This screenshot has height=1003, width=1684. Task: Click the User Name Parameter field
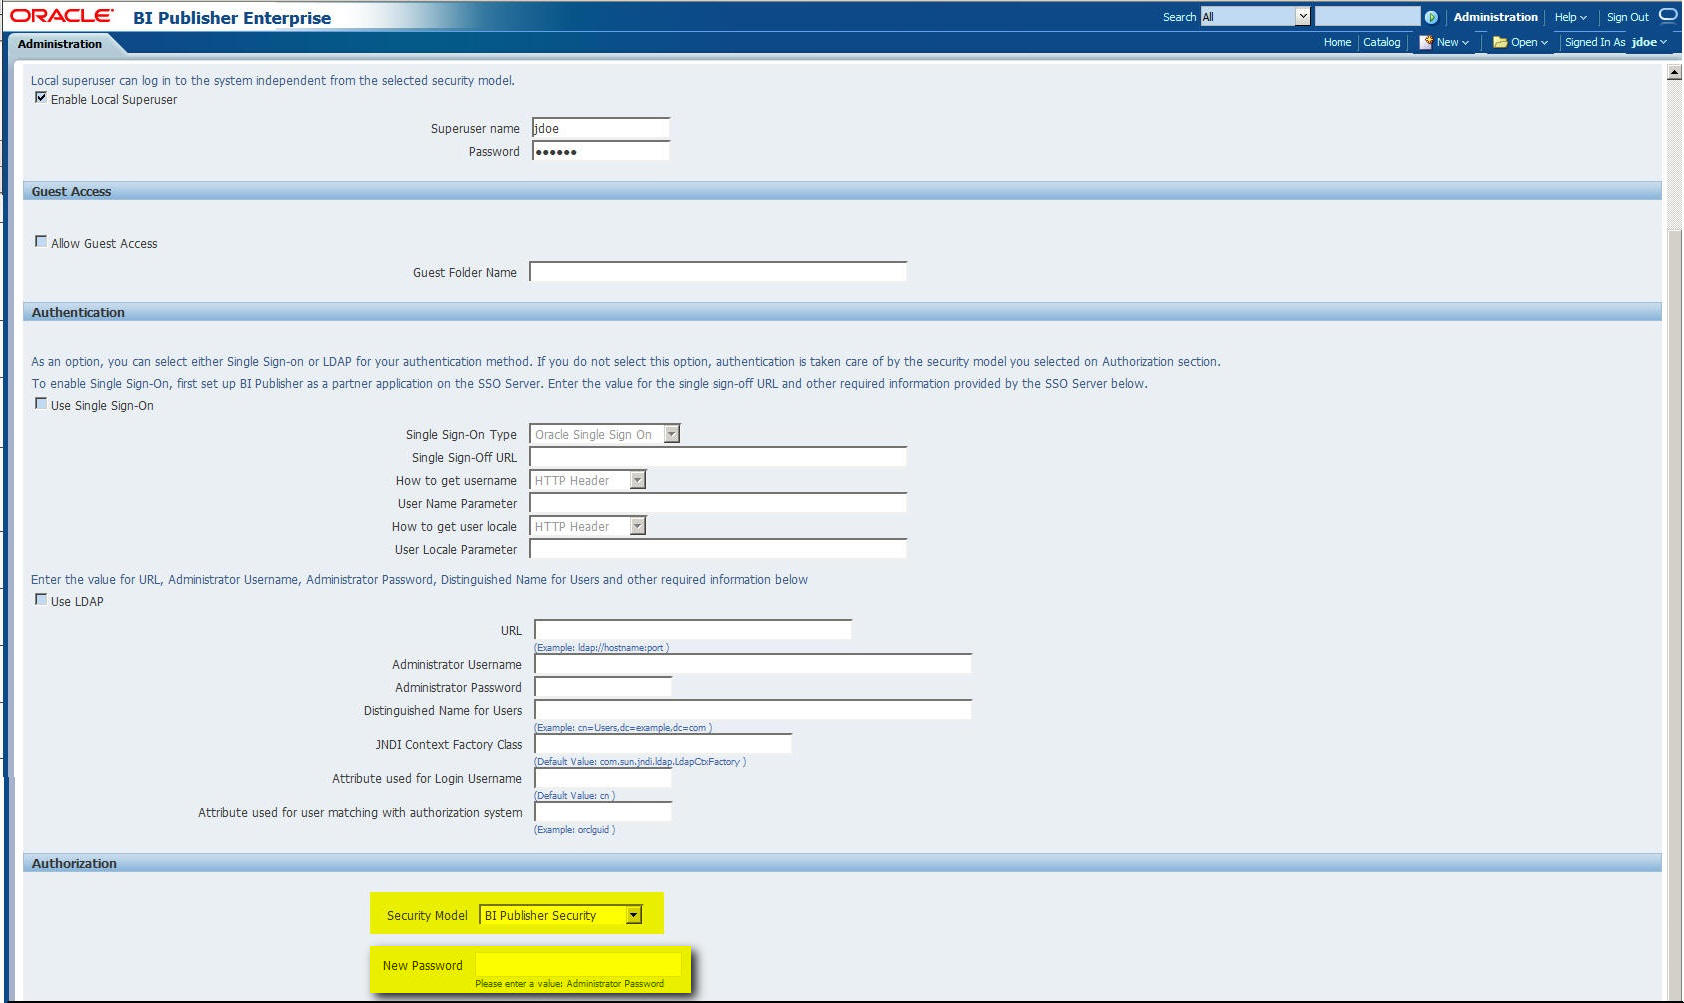pyautogui.click(x=718, y=503)
